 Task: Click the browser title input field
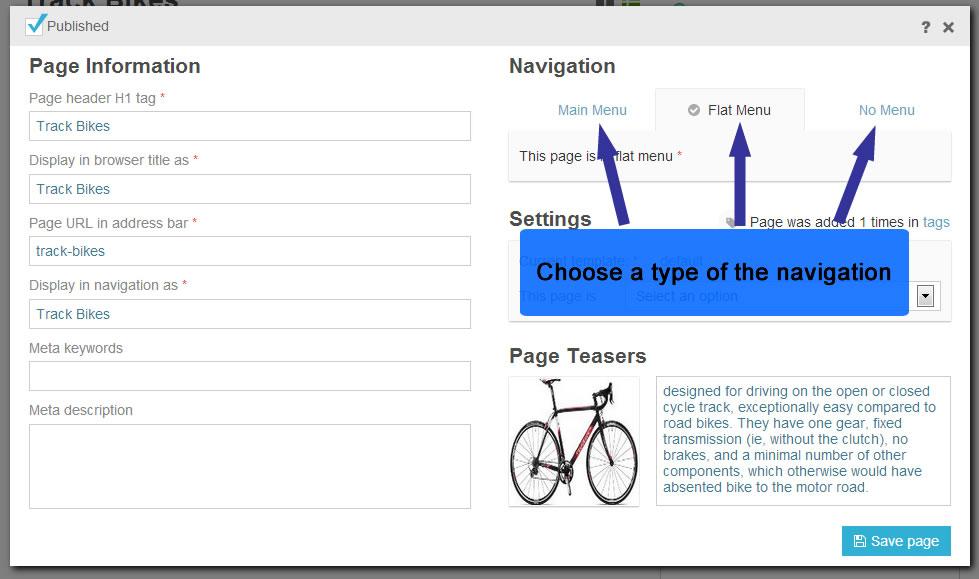(250, 189)
